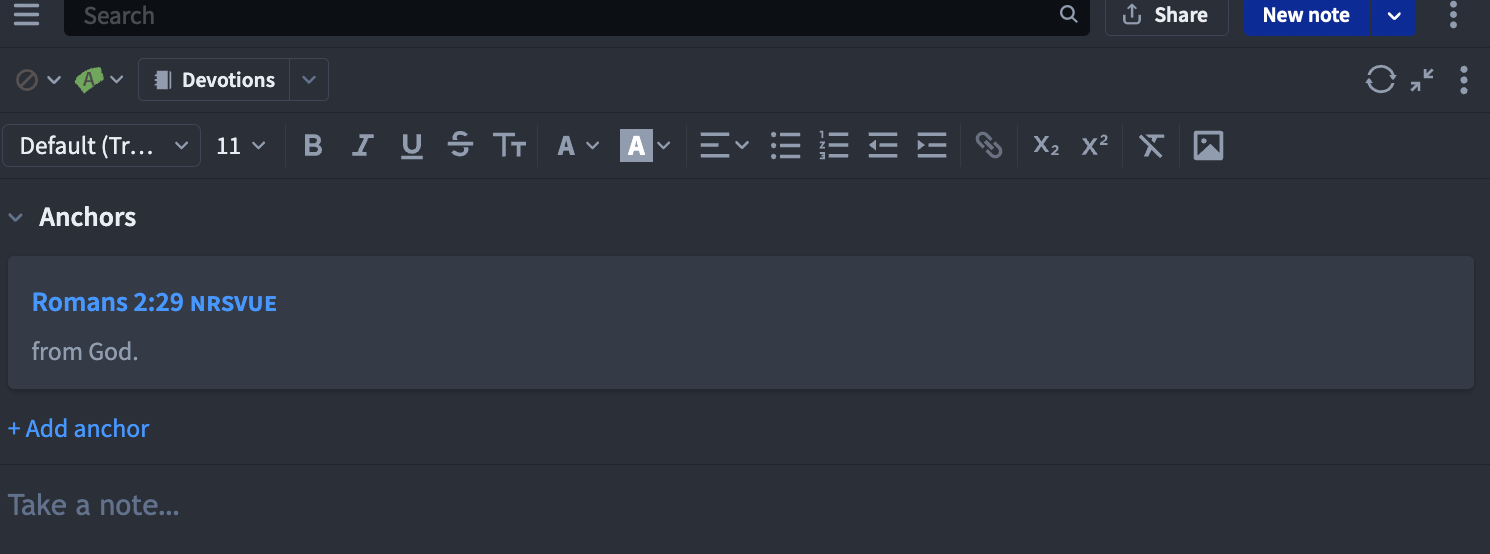
Task: Insert a hyperlink with the link icon
Action: [989, 146]
